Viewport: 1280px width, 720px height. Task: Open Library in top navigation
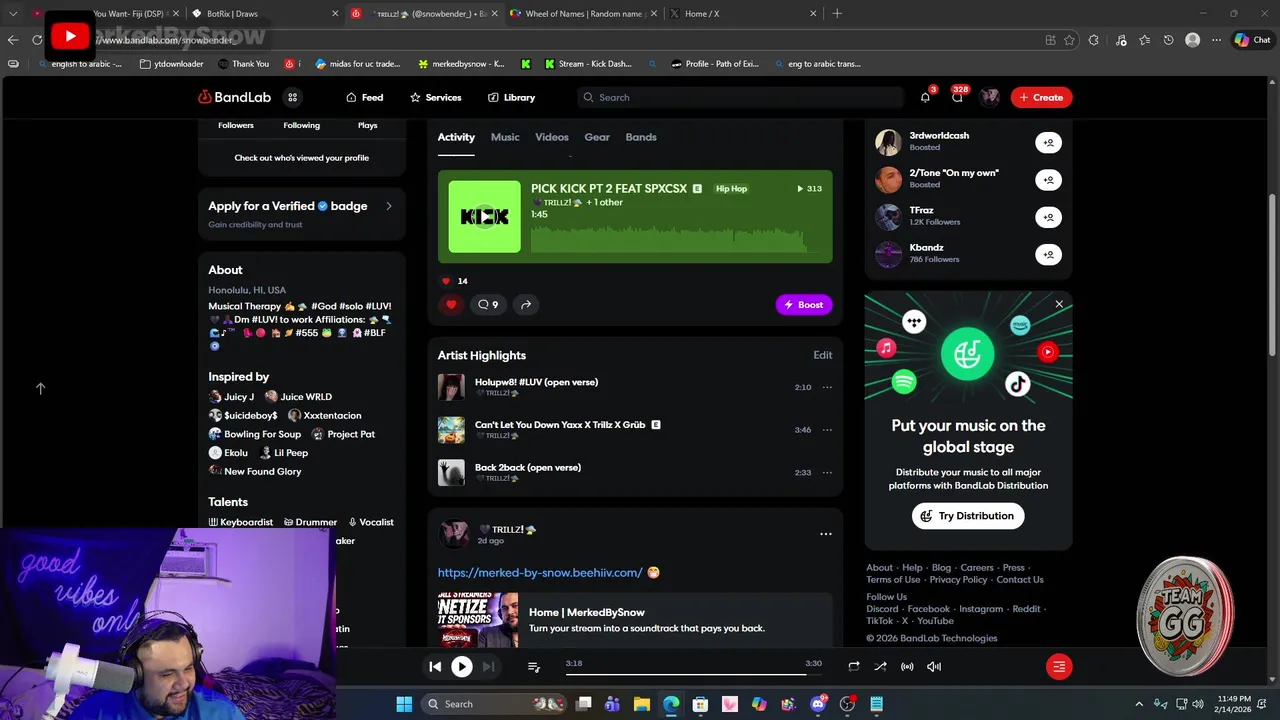coord(511,97)
